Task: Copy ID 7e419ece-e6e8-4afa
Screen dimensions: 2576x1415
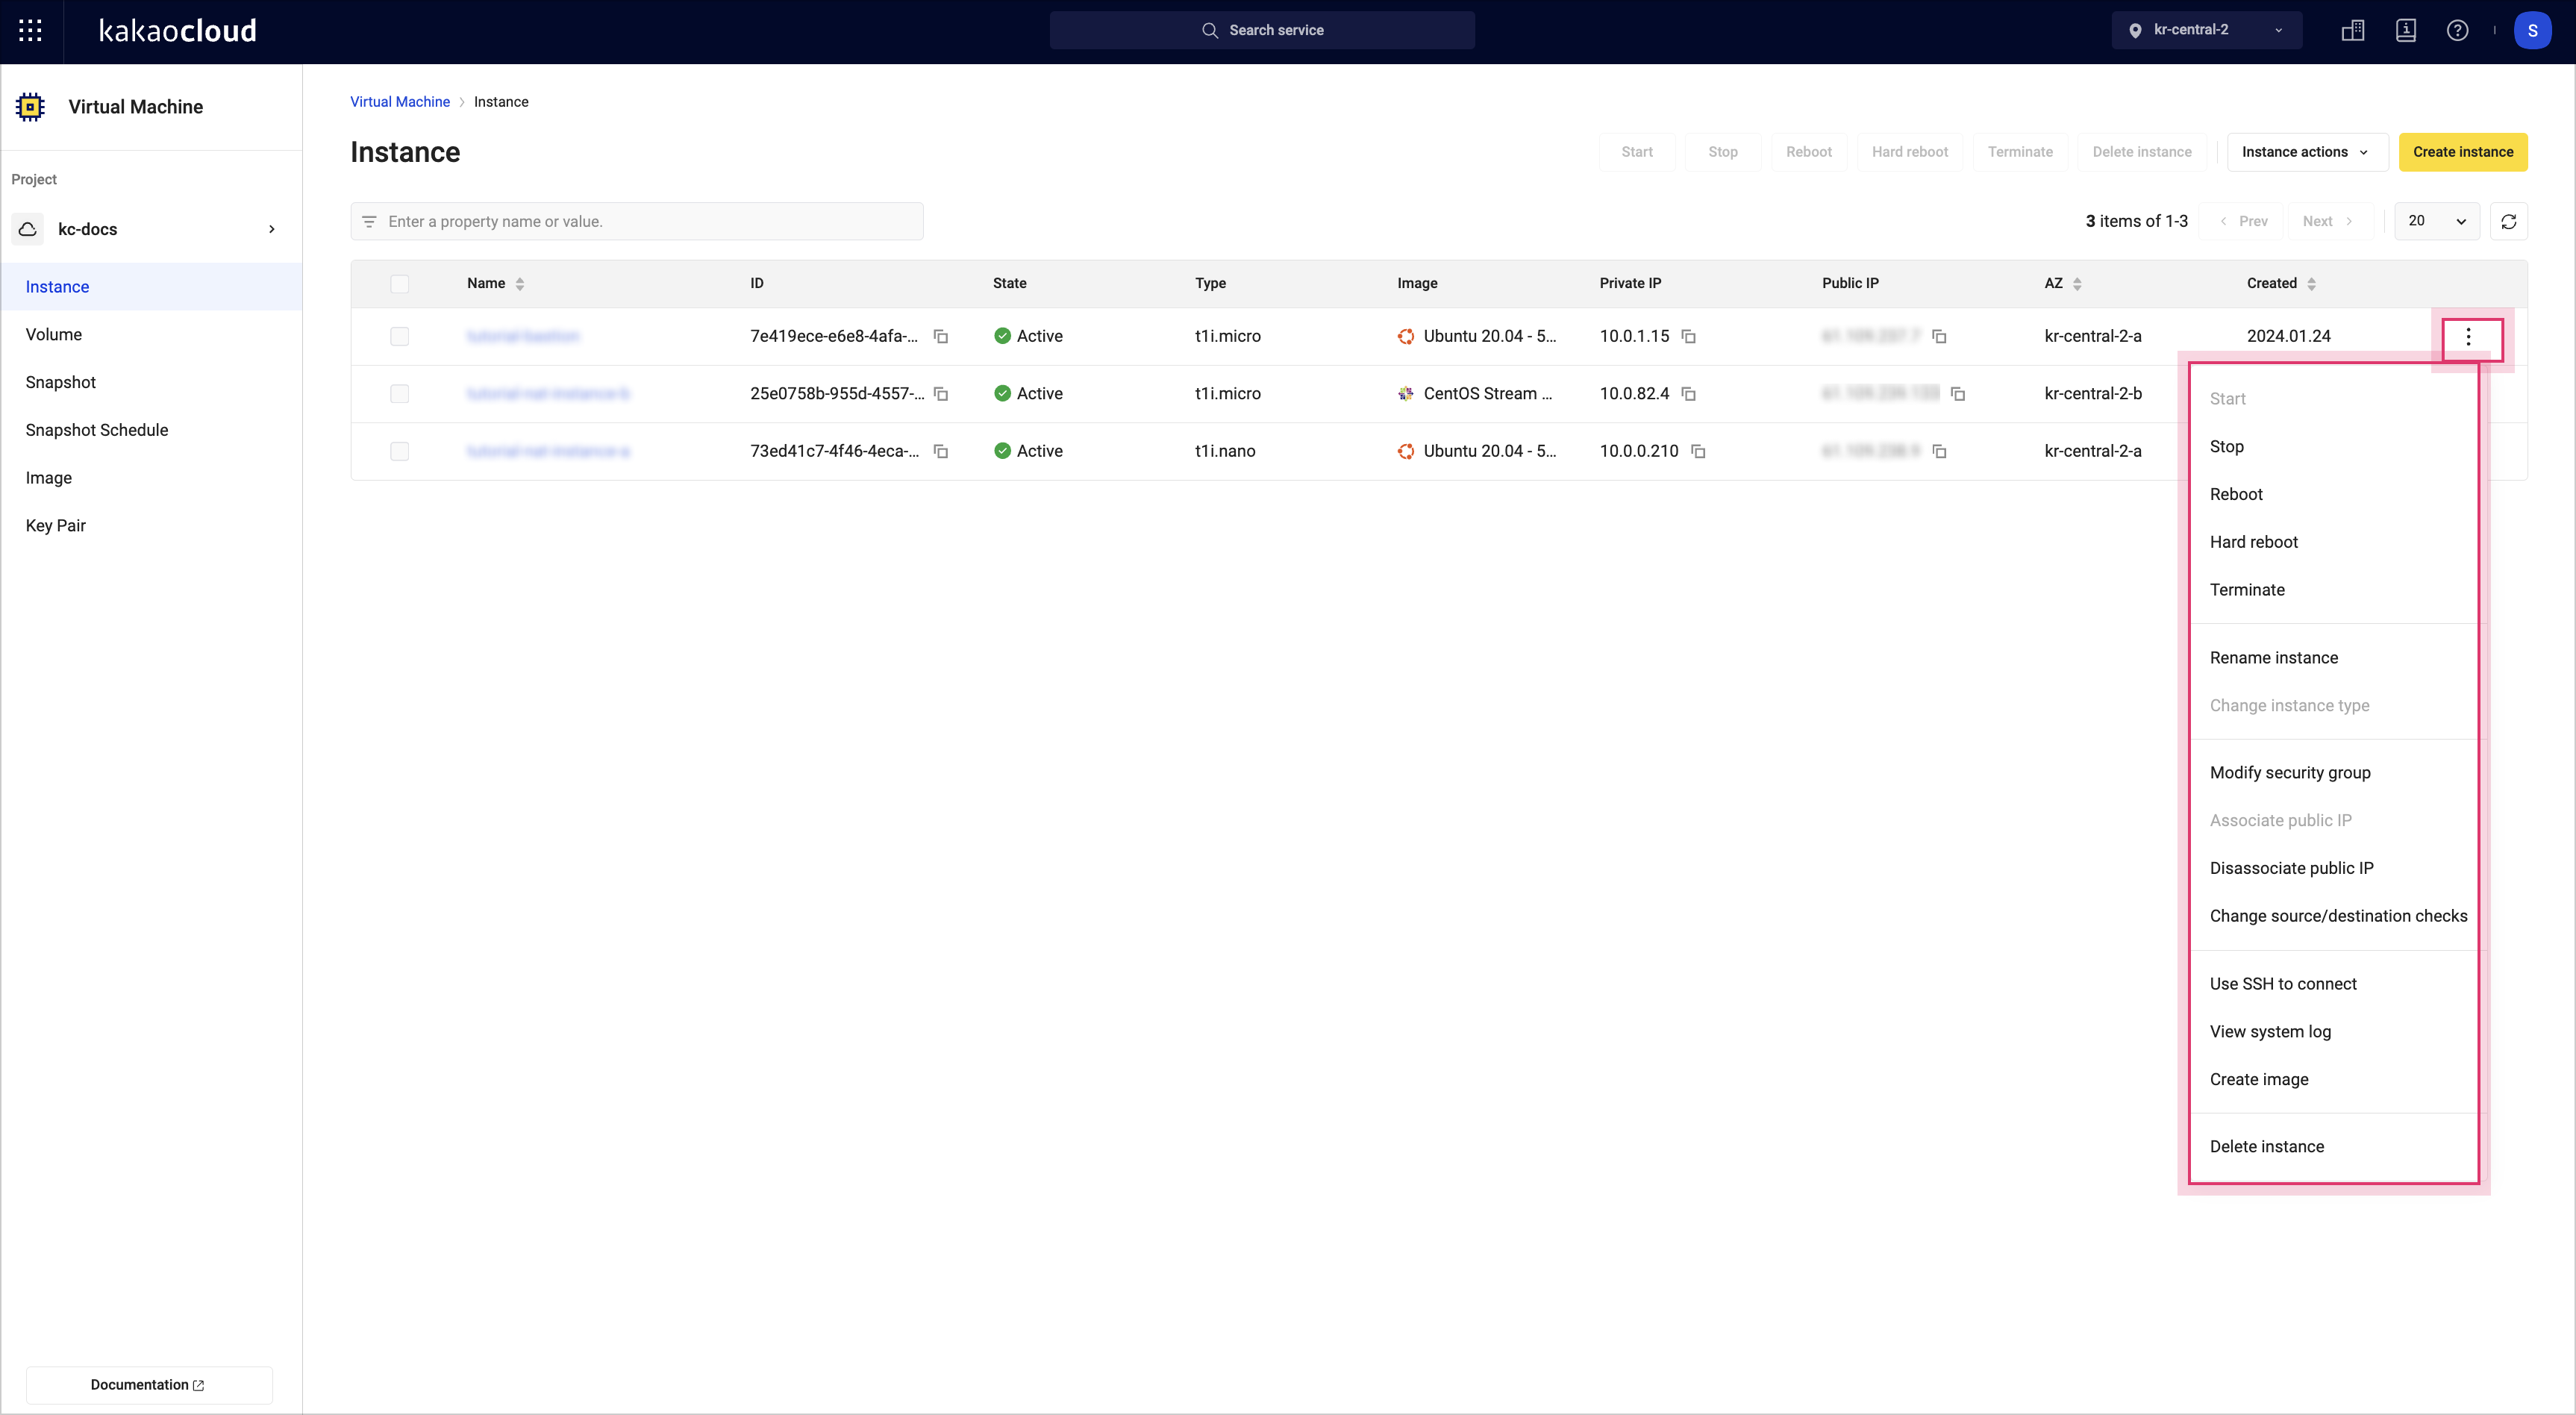Action: point(940,336)
